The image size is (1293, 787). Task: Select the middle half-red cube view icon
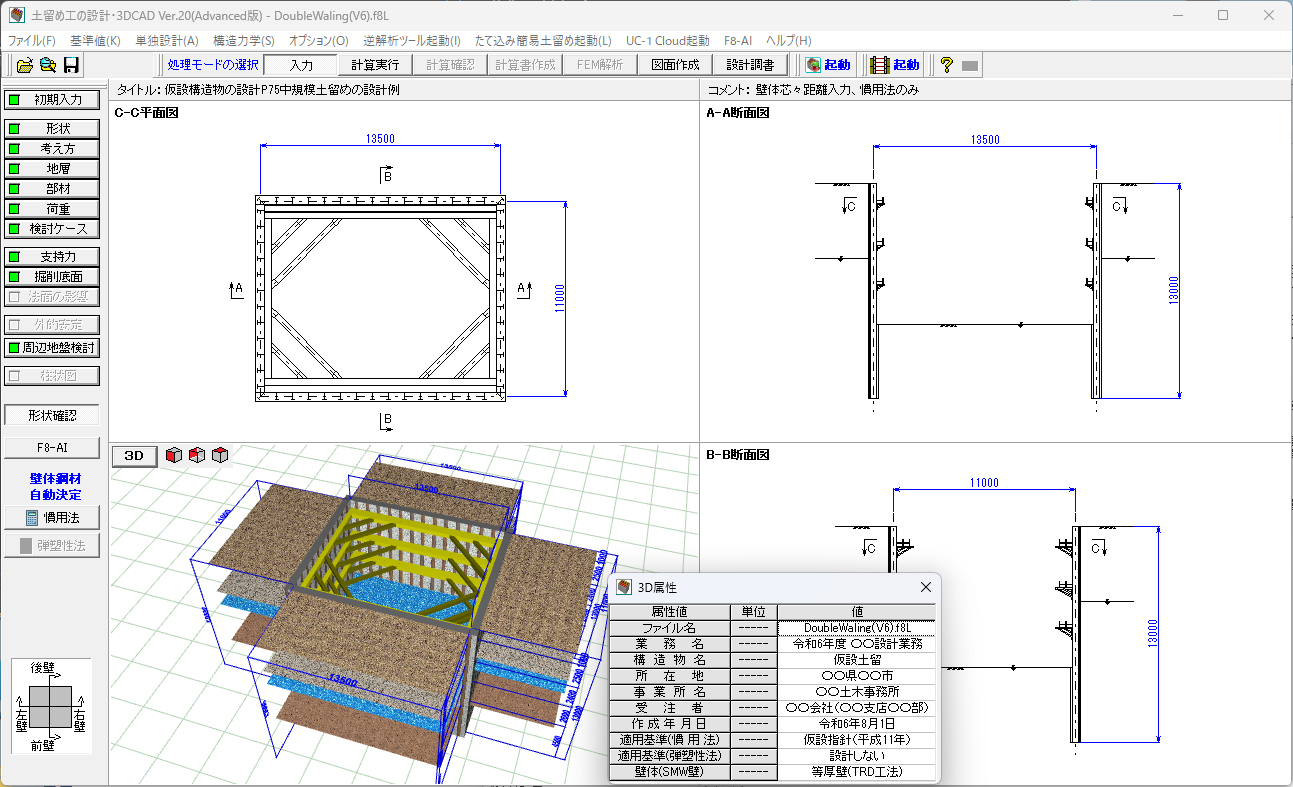[x=197, y=455]
